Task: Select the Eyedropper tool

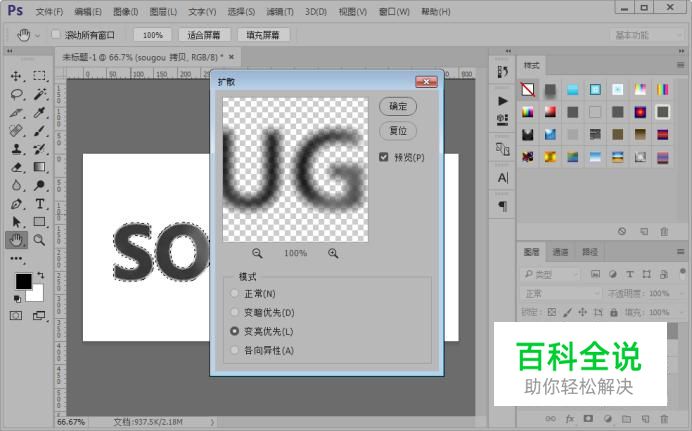Action: 39,112
